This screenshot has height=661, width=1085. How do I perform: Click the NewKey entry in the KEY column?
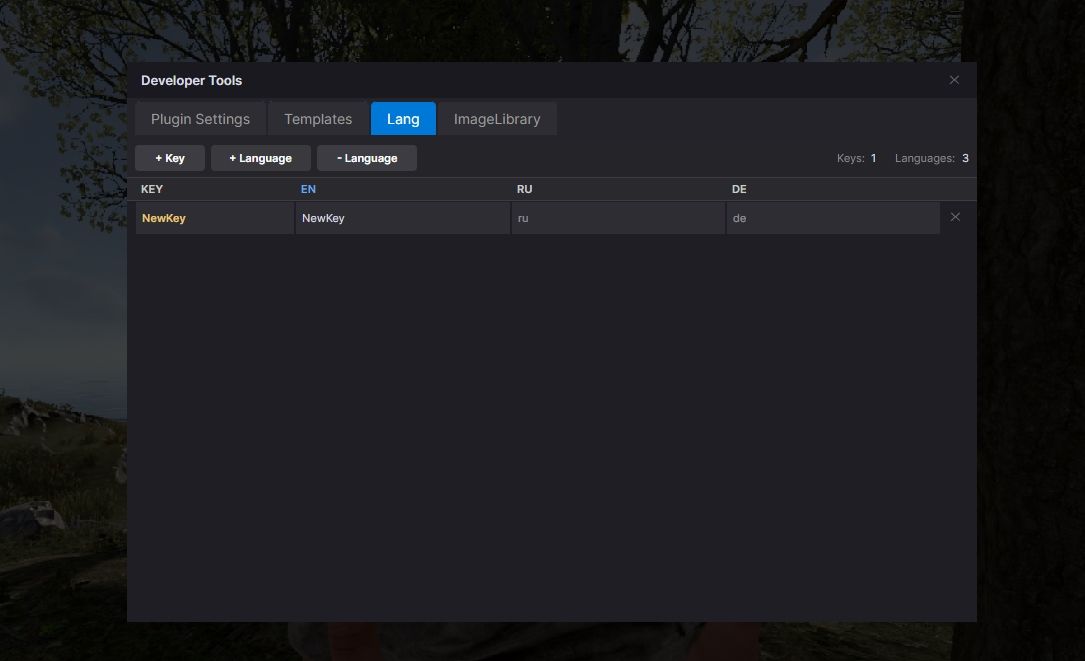(x=164, y=217)
